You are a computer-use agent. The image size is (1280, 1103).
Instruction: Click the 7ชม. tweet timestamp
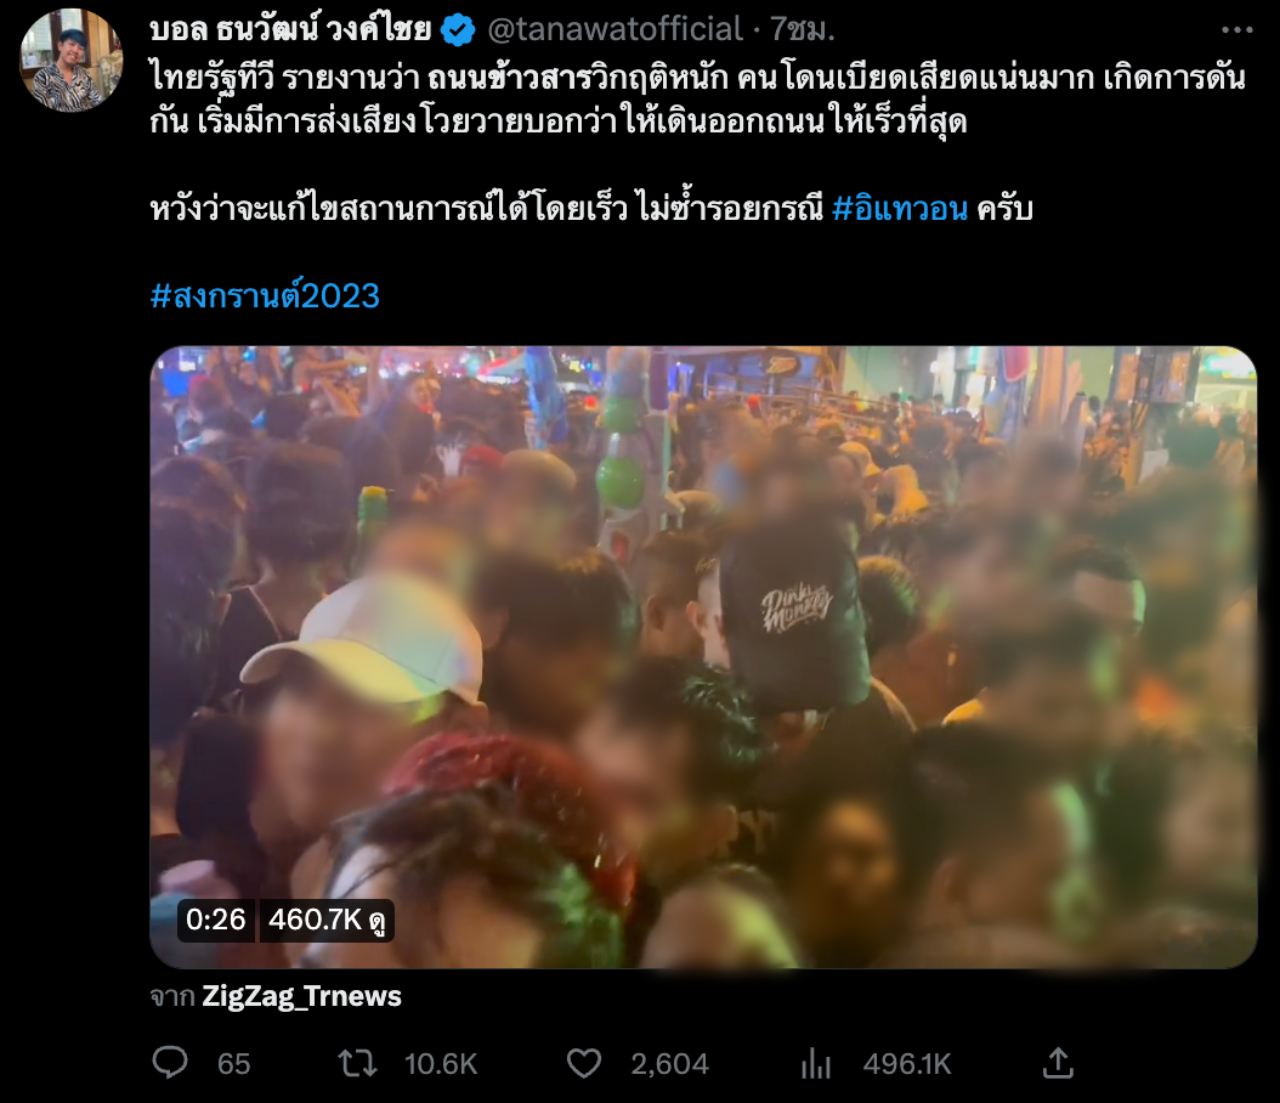pyautogui.click(x=802, y=30)
